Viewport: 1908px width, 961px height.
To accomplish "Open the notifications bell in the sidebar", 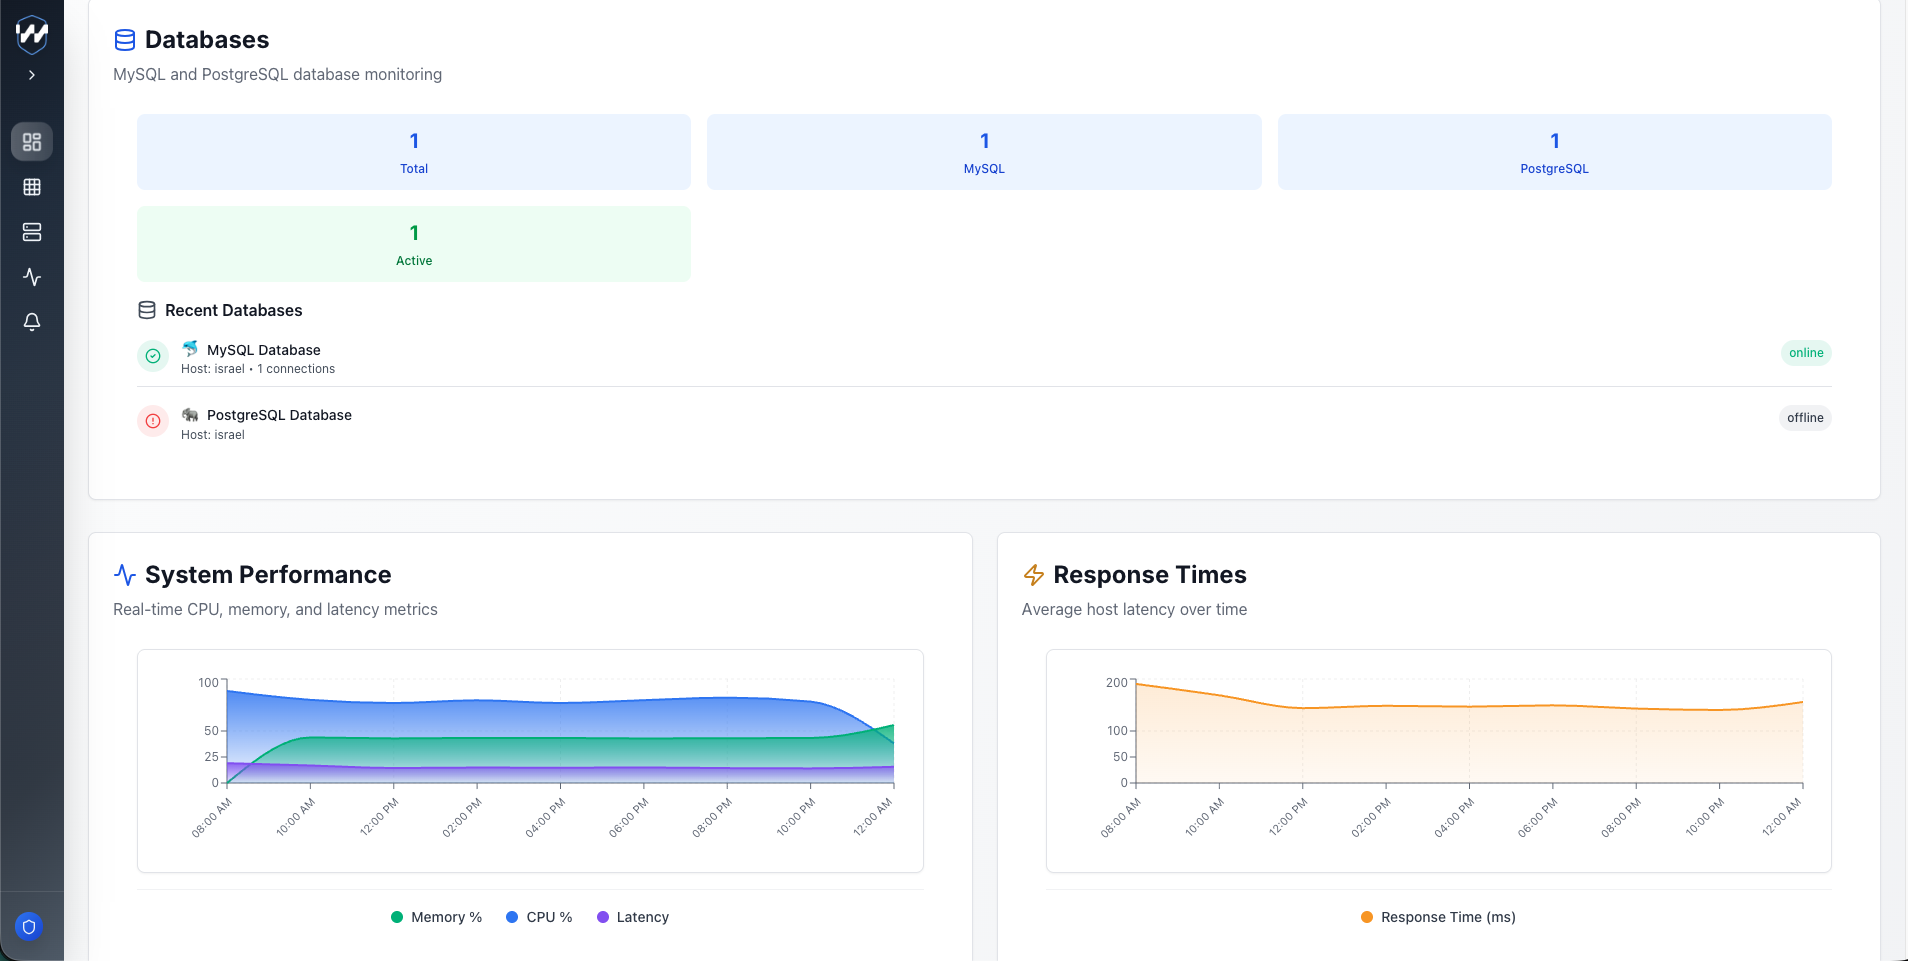I will [32, 322].
